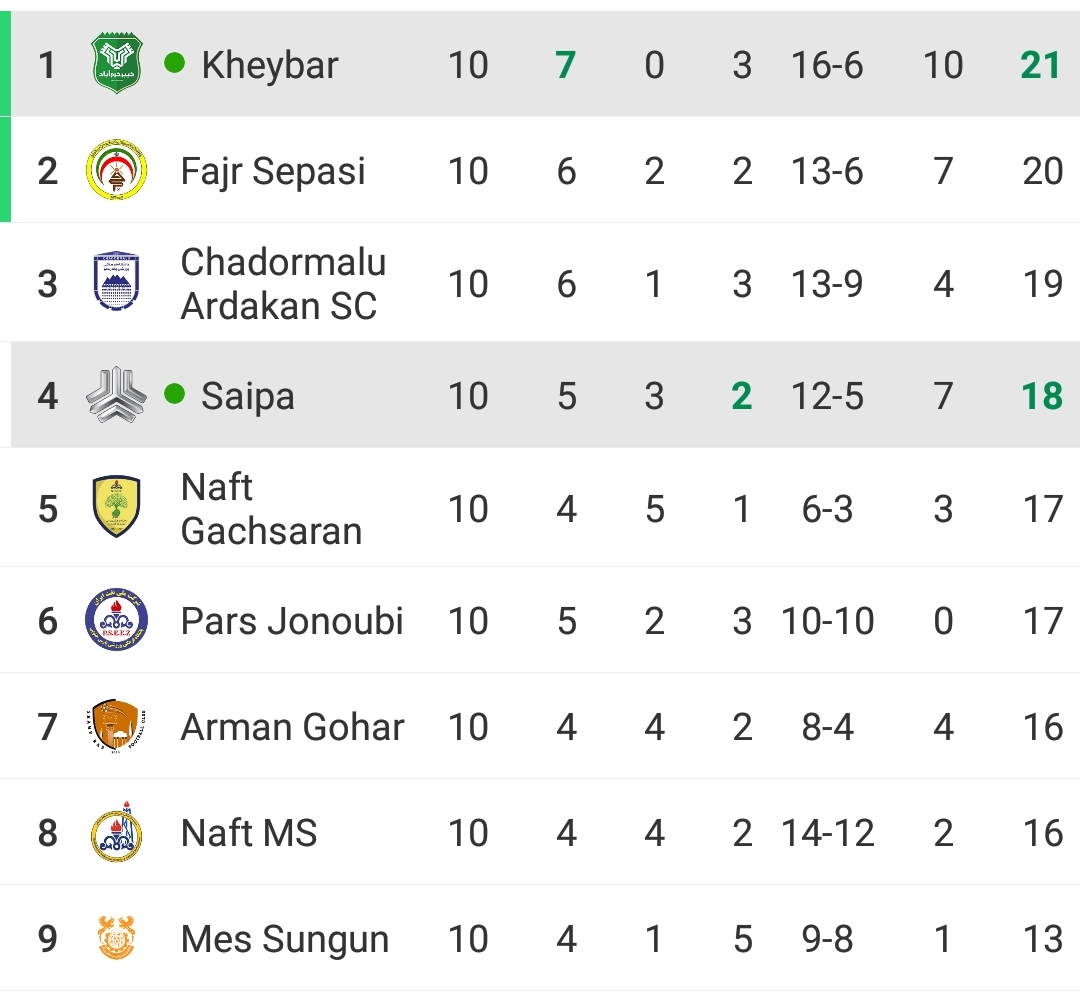Tap Kheybar's highlighted 21 points total
This screenshot has height=994, width=1080.
(1040, 65)
